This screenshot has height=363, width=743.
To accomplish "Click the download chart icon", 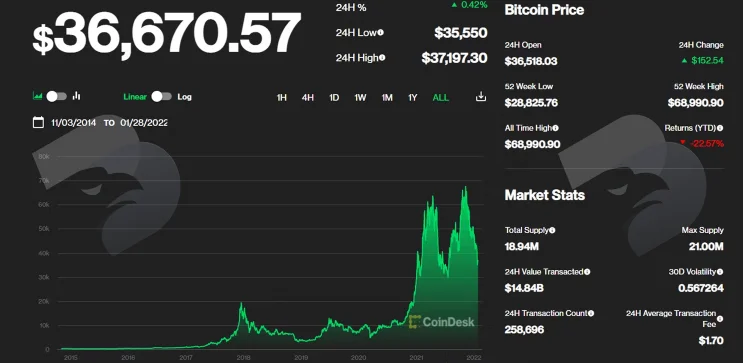I will click(x=480, y=97).
